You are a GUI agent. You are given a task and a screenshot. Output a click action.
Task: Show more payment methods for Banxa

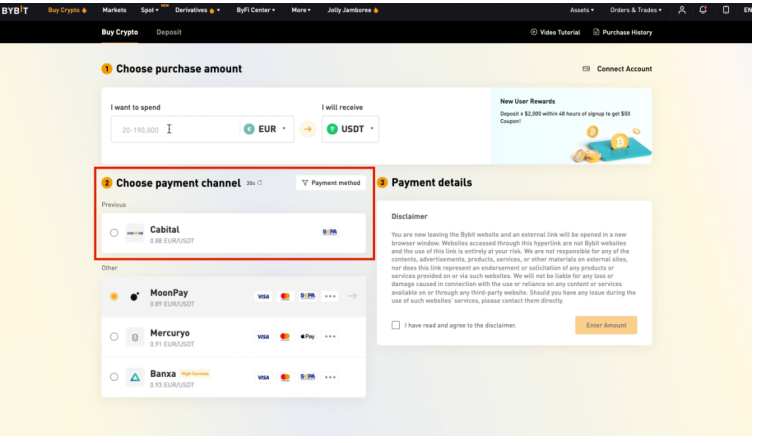(330, 377)
